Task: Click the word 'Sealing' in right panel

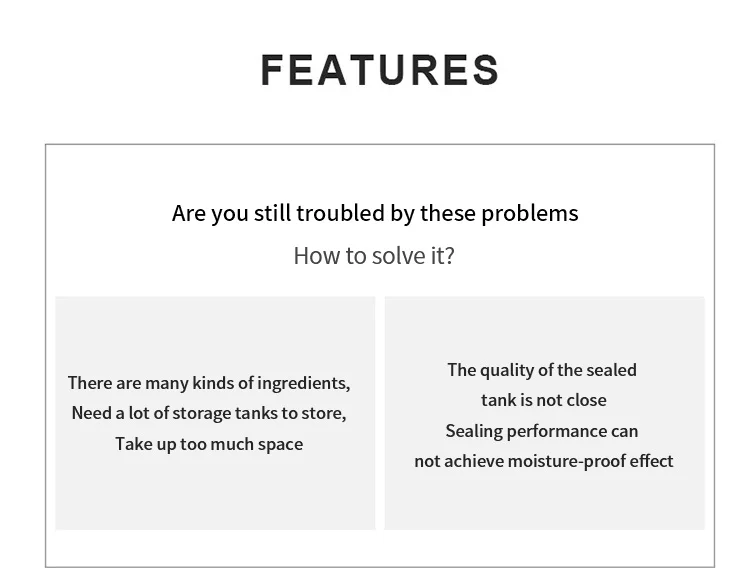Action: pos(473,431)
